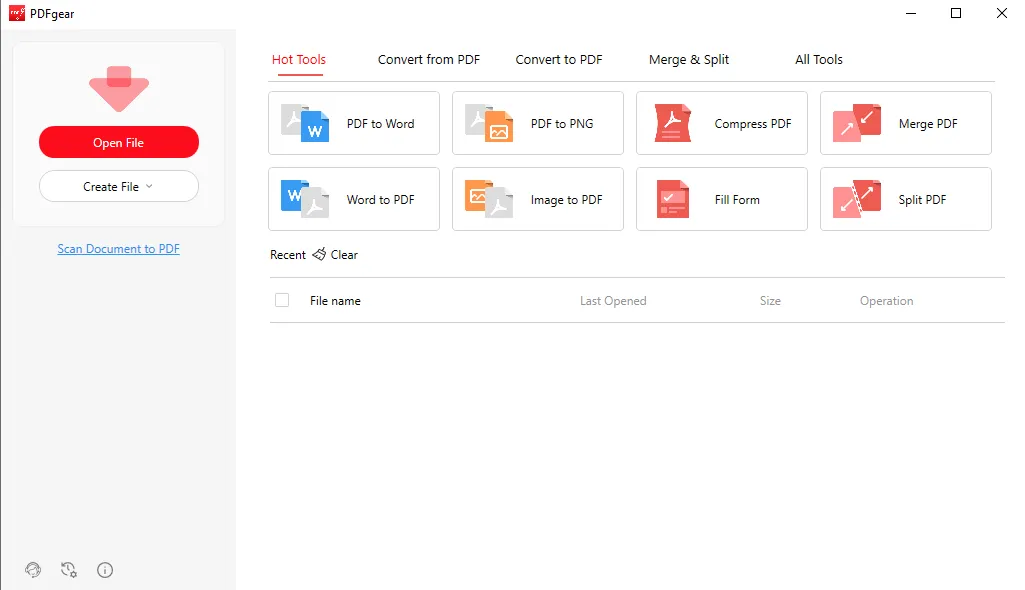This screenshot has height=590, width=1025.
Task: Sort by Last Opened column header
Action: click(x=613, y=301)
